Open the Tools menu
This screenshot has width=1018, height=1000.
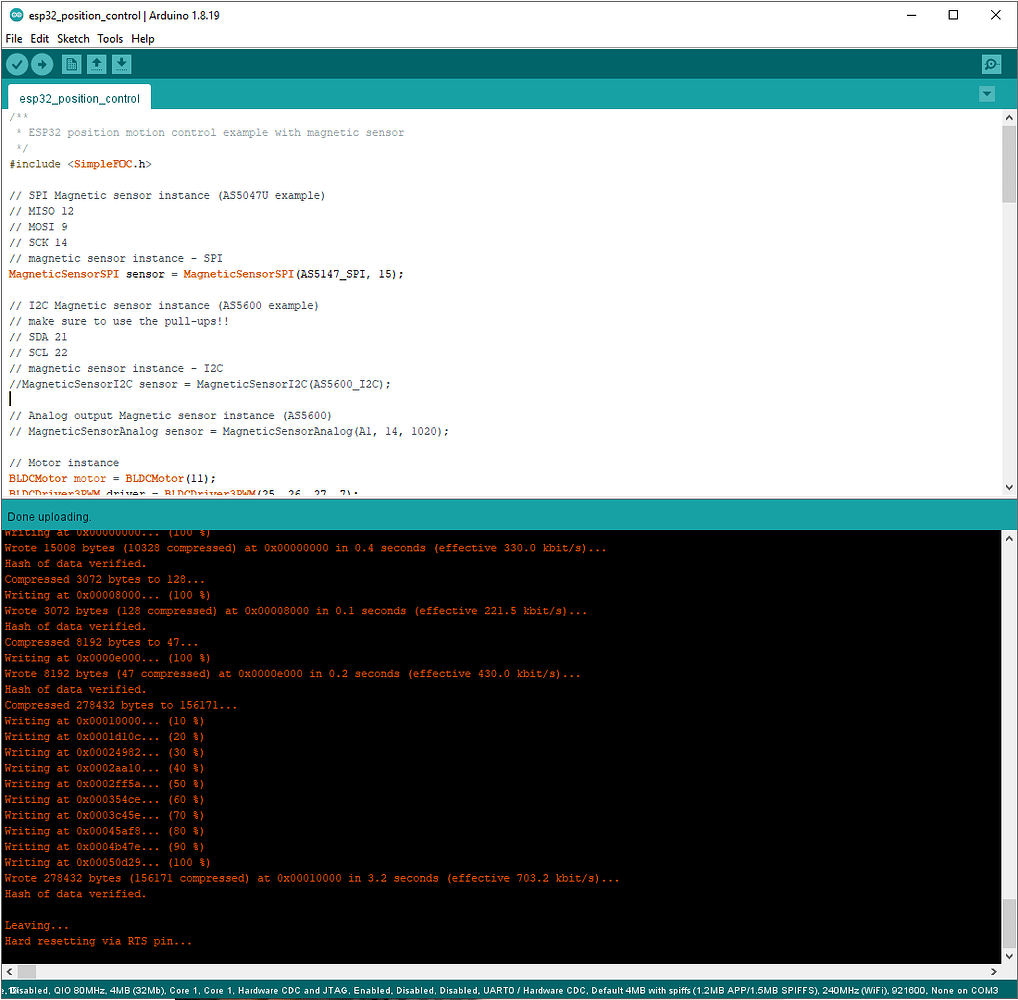(x=110, y=39)
